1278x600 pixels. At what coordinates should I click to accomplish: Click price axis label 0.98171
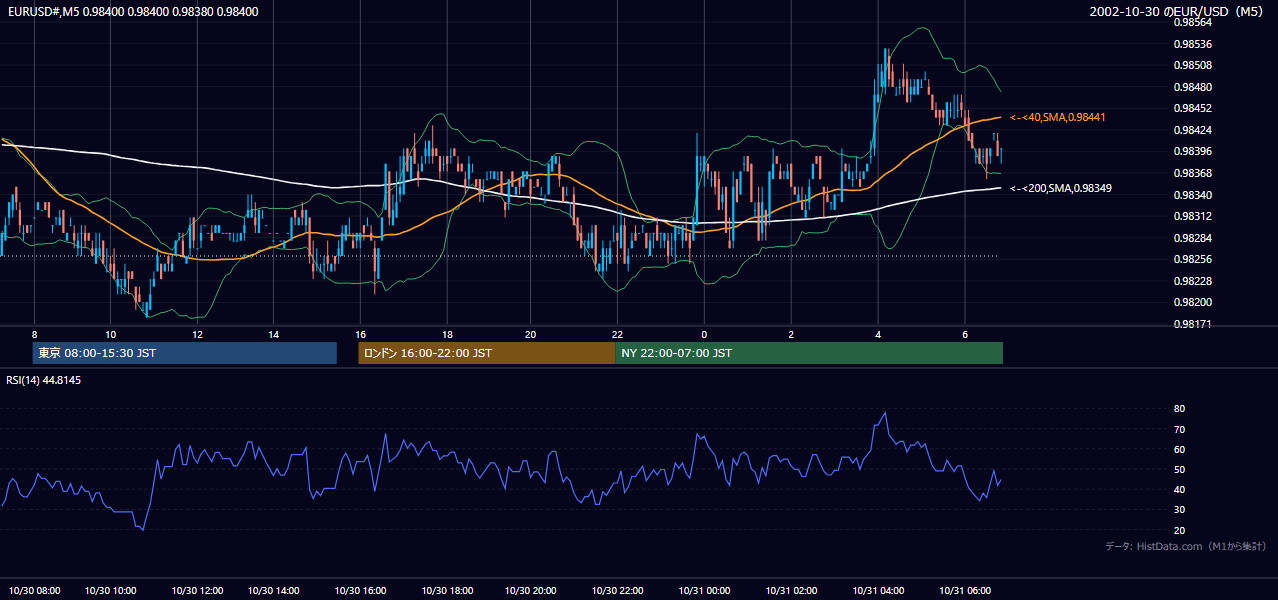click(1192, 324)
